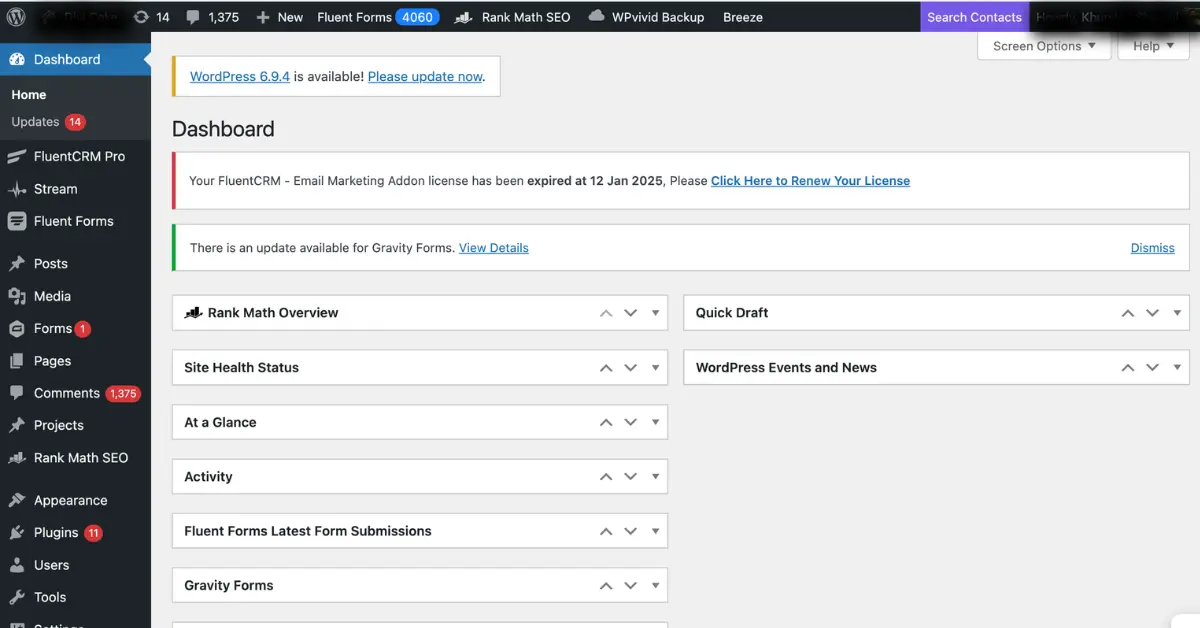Toggle WordPress Events and News panel
The height and width of the screenshot is (628, 1200).
(1178, 368)
